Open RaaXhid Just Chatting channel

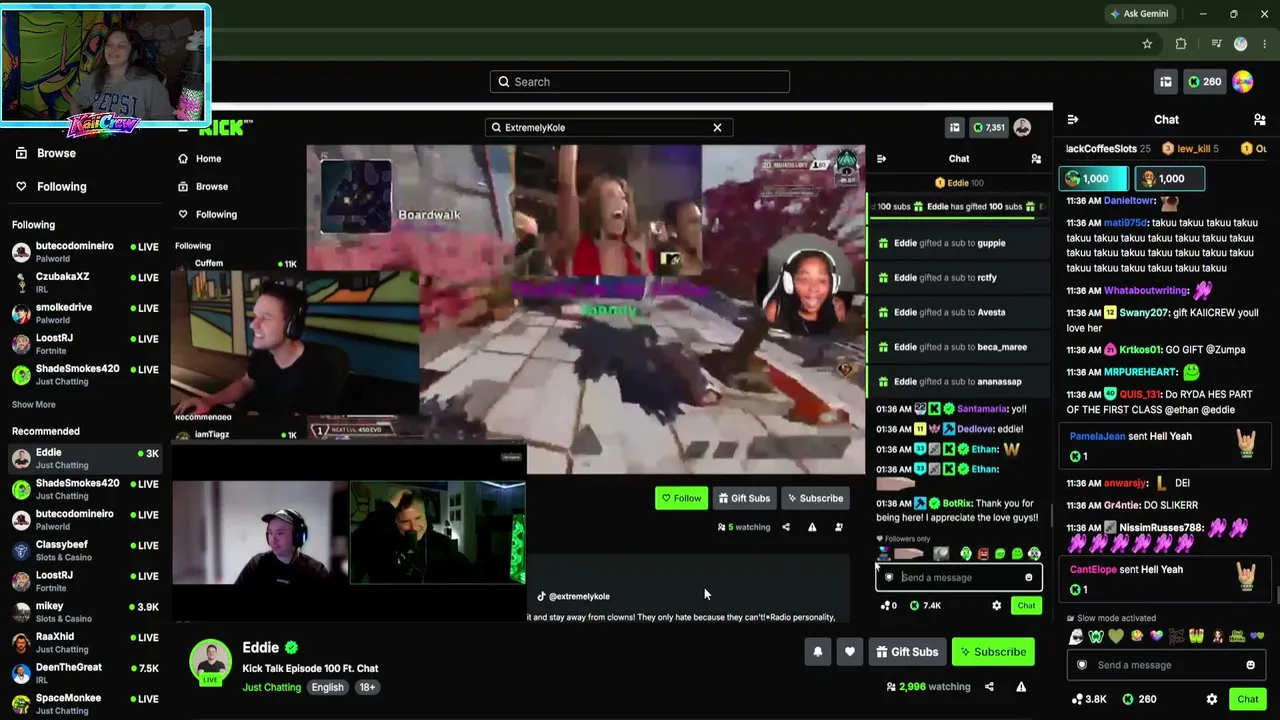click(85, 643)
